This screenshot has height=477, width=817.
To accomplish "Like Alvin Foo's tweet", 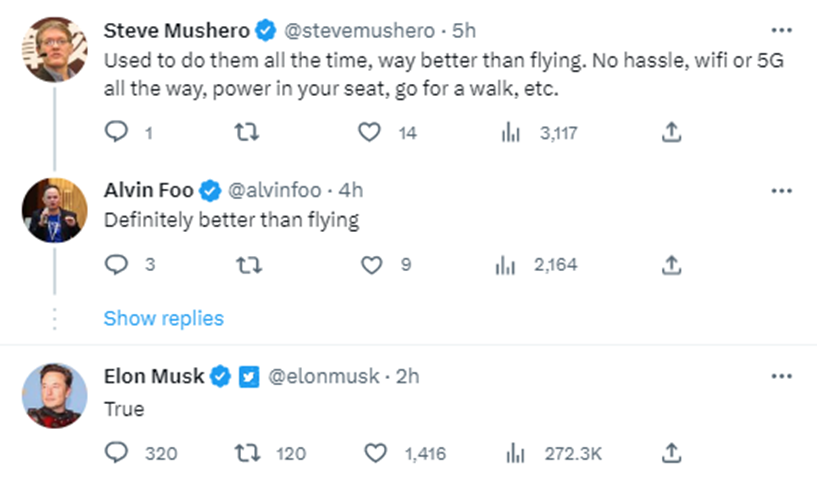I will [372, 265].
